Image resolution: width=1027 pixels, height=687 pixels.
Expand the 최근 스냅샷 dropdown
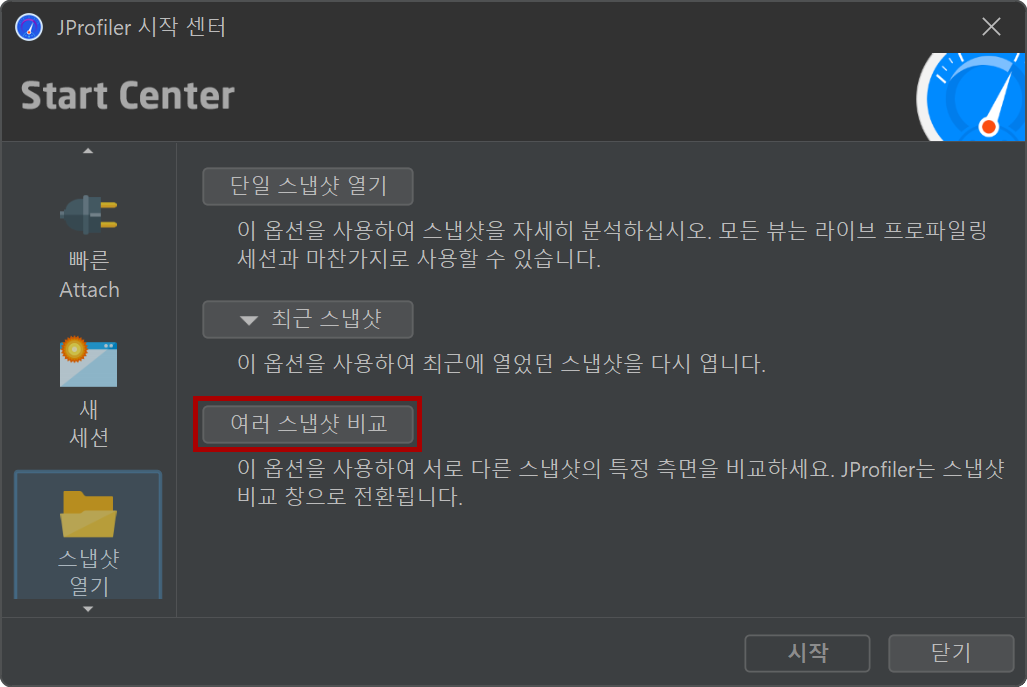[x=308, y=320]
